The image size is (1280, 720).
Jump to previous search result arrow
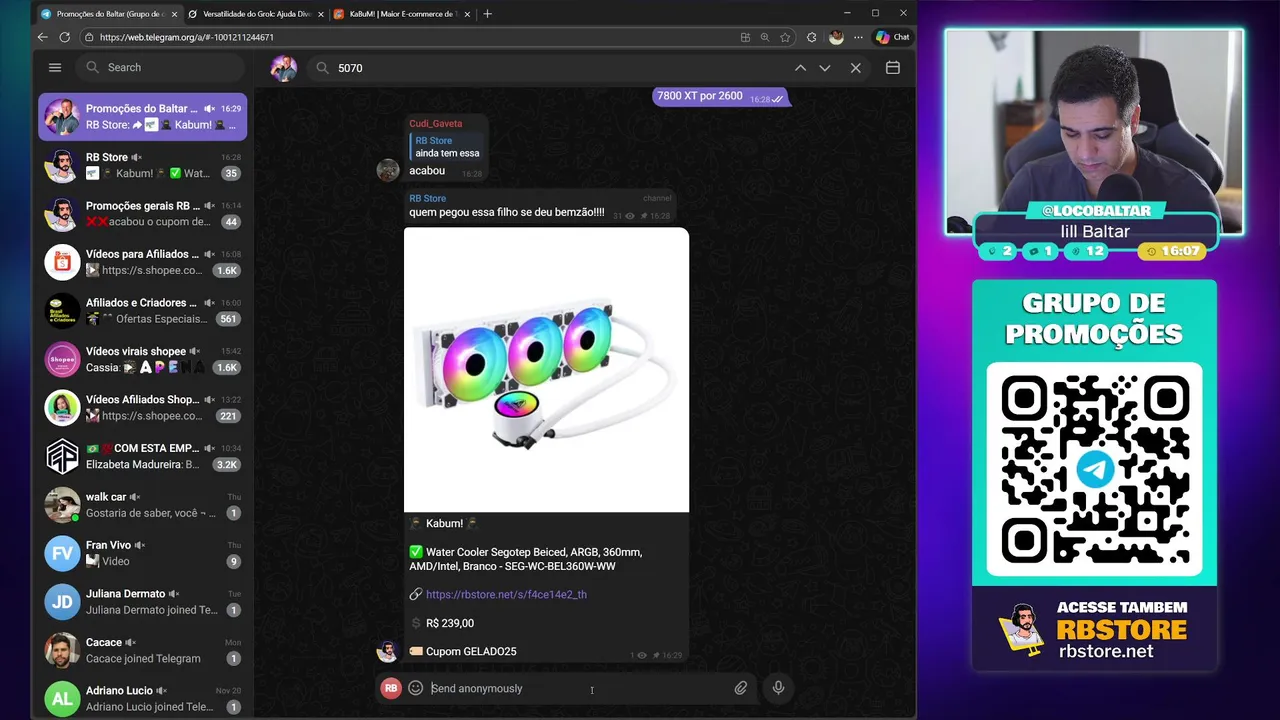[x=800, y=68]
